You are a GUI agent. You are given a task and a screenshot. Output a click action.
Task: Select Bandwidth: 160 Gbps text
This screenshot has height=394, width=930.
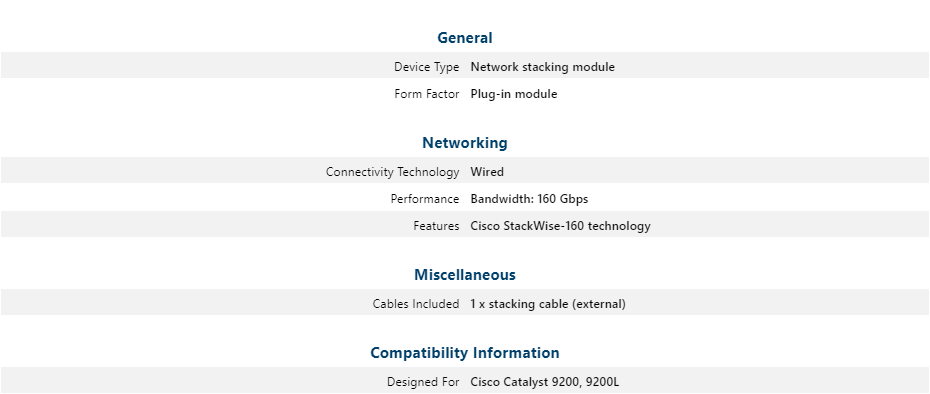pos(529,199)
